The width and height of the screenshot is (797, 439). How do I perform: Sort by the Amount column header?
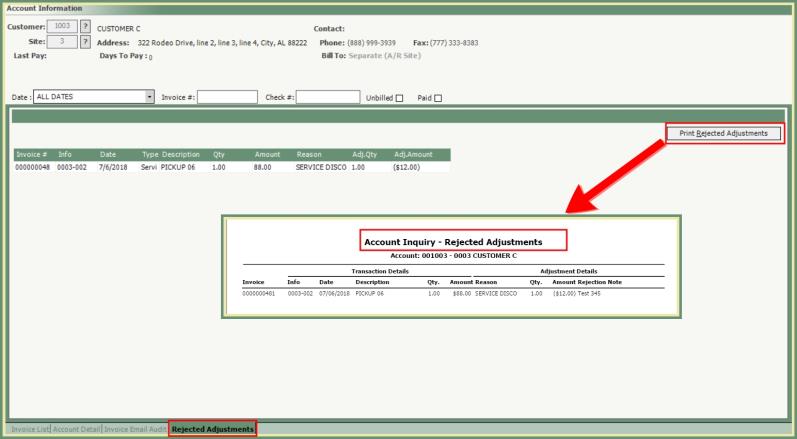click(267, 154)
